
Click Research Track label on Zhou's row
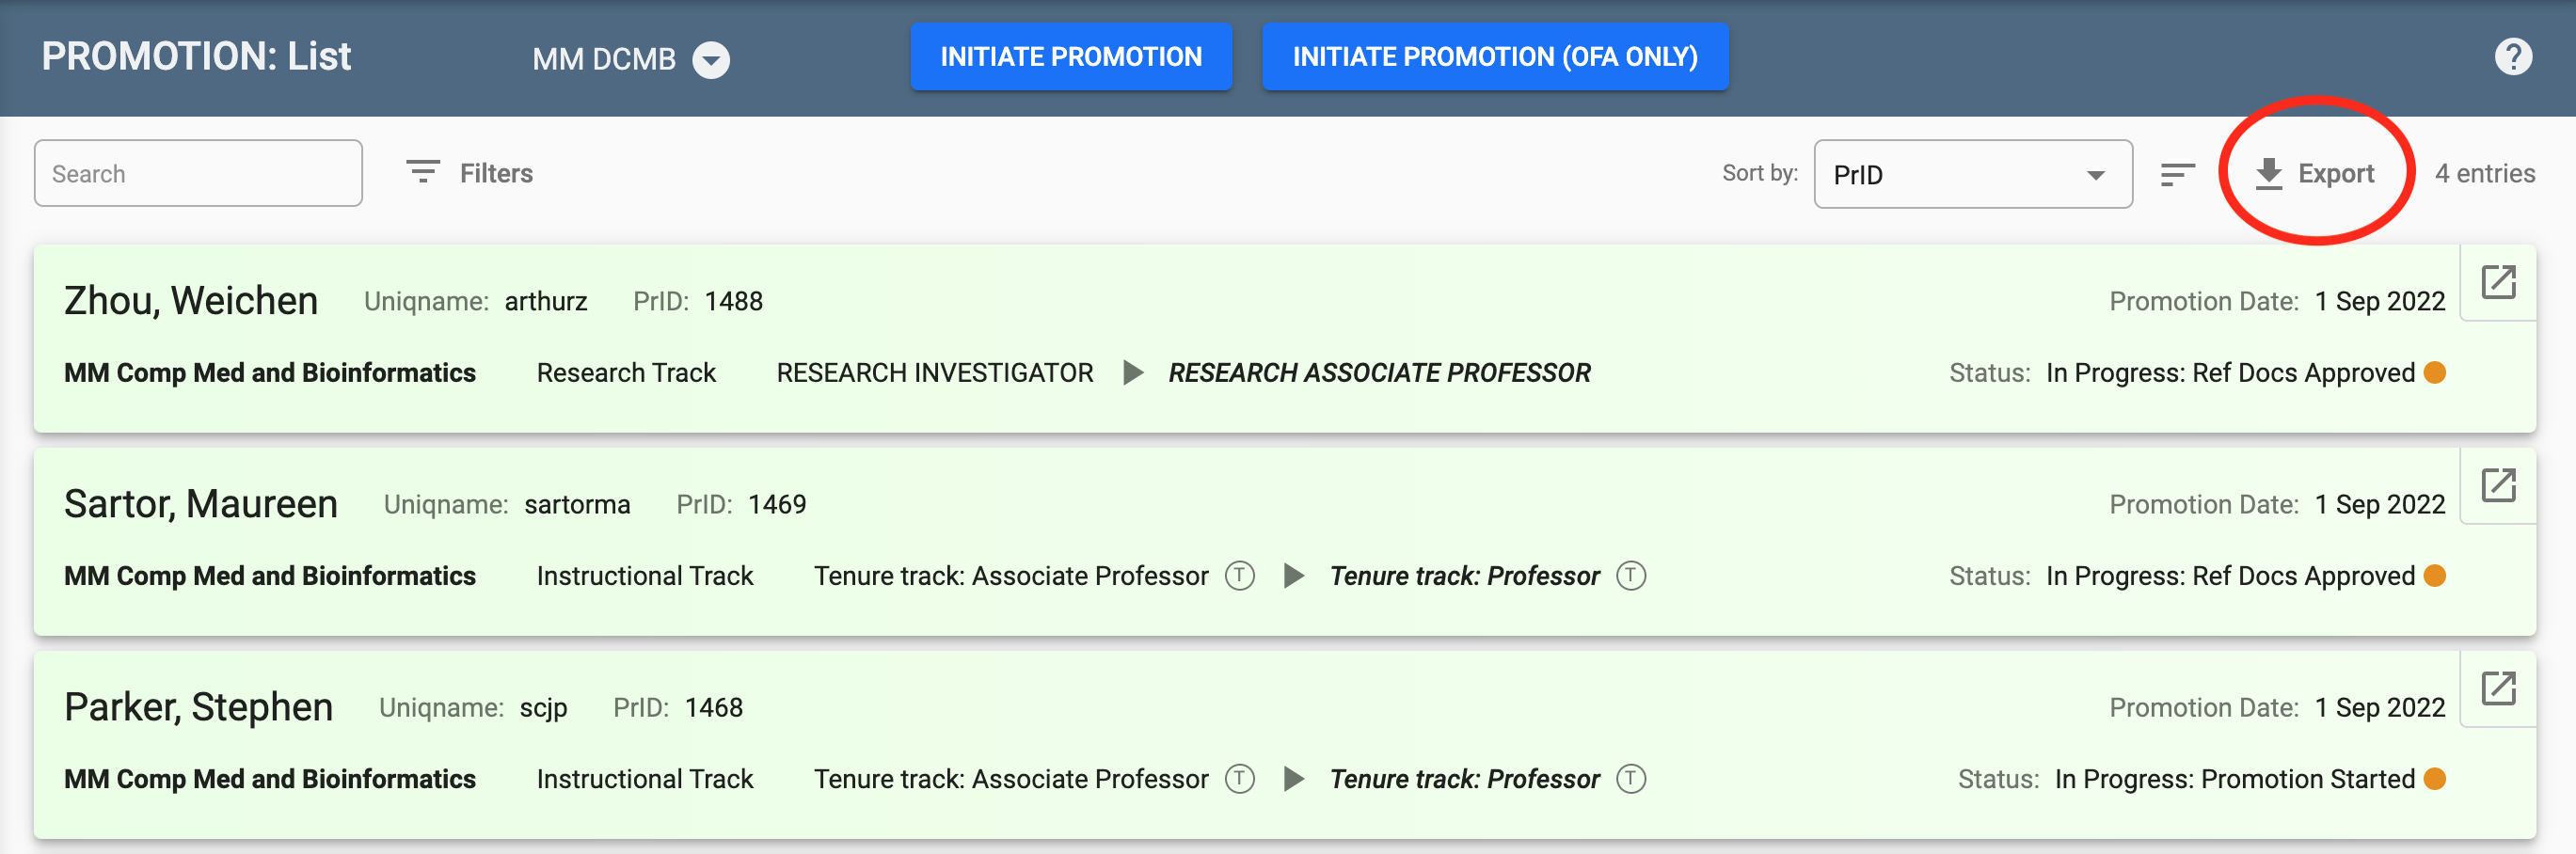[x=626, y=373]
